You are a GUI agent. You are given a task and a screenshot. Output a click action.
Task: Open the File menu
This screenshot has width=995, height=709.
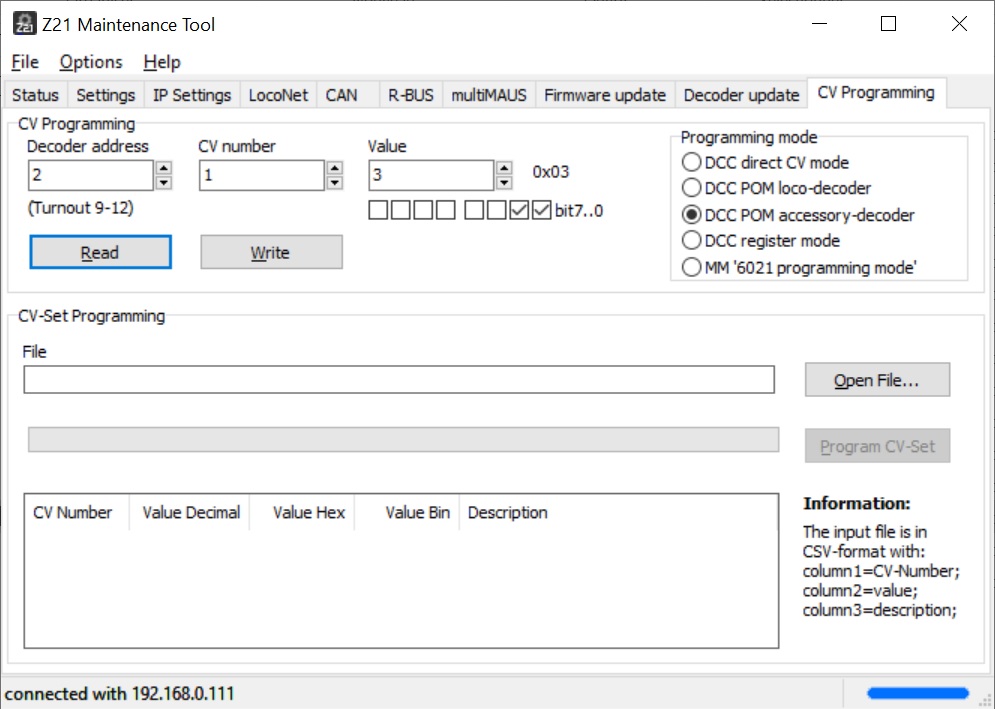coord(25,62)
